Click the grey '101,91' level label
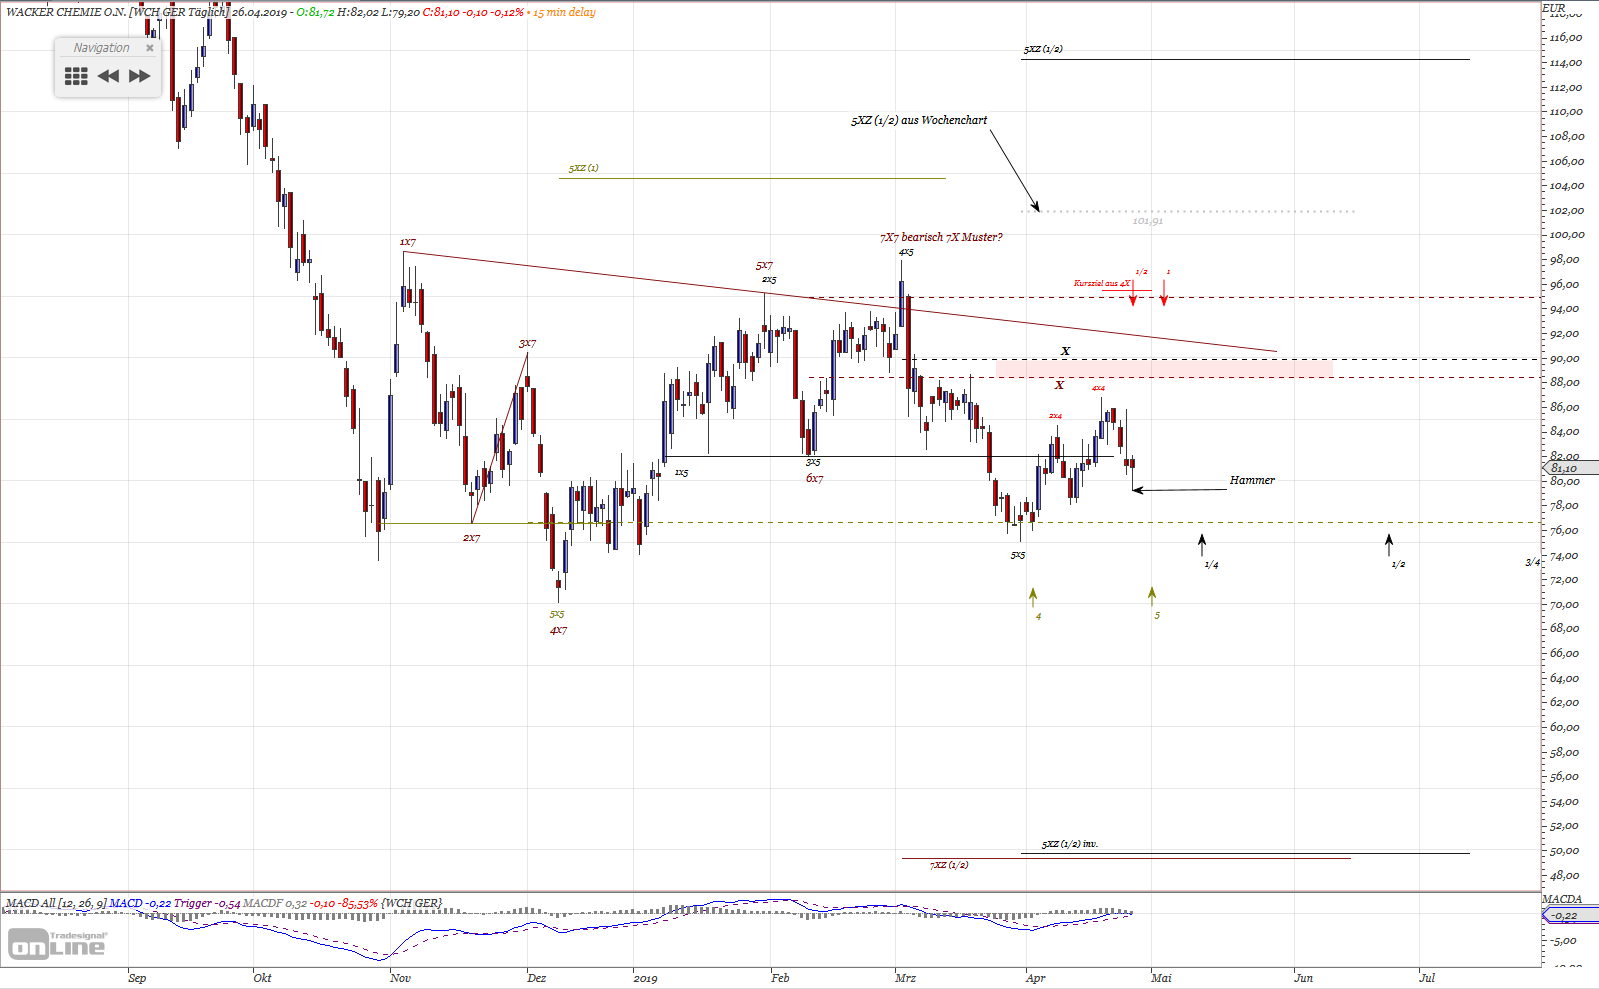 [1147, 221]
